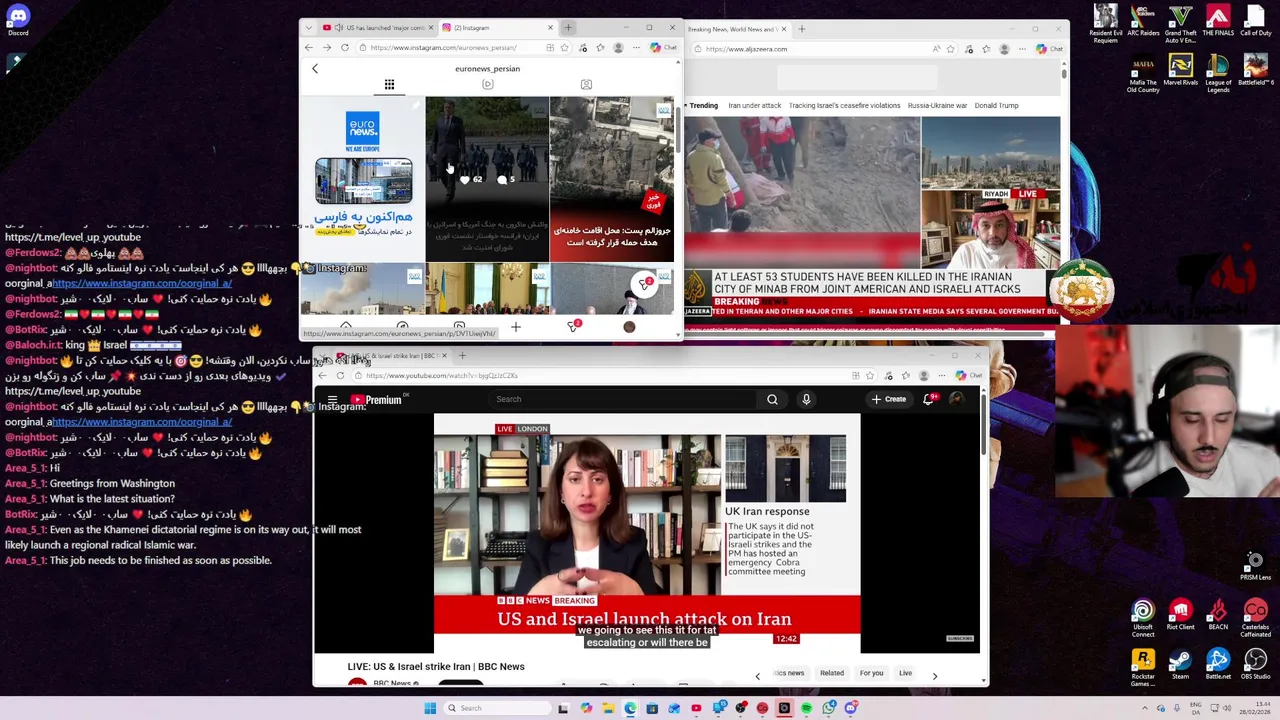
Task: Launch Battle.net desktop shortcut
Action: pos(1218,665)
